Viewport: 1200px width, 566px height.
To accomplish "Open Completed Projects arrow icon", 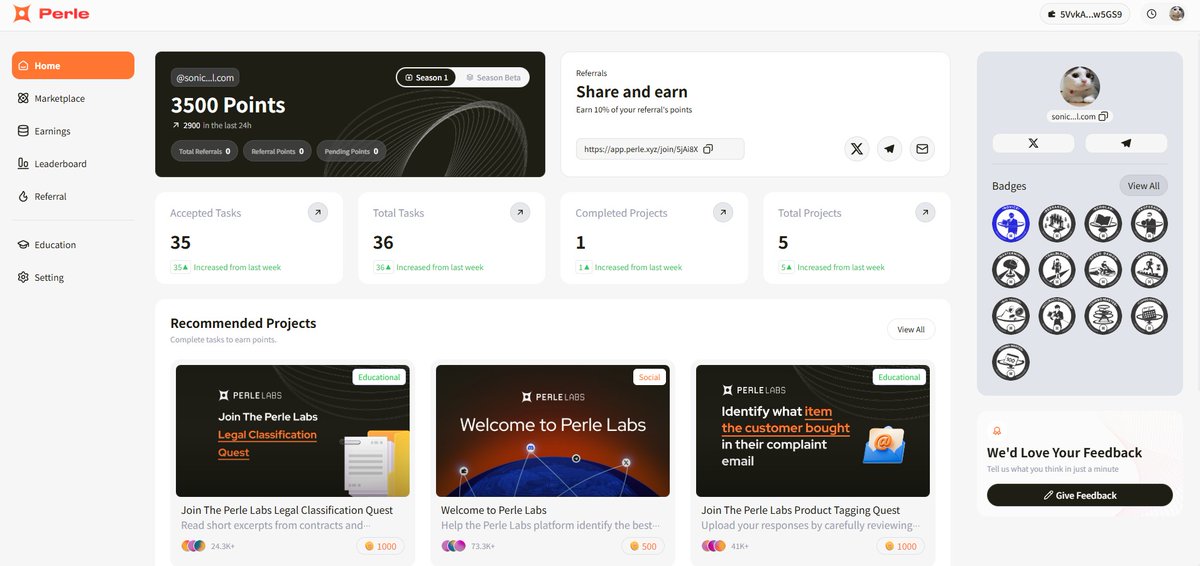I will 723,212.
